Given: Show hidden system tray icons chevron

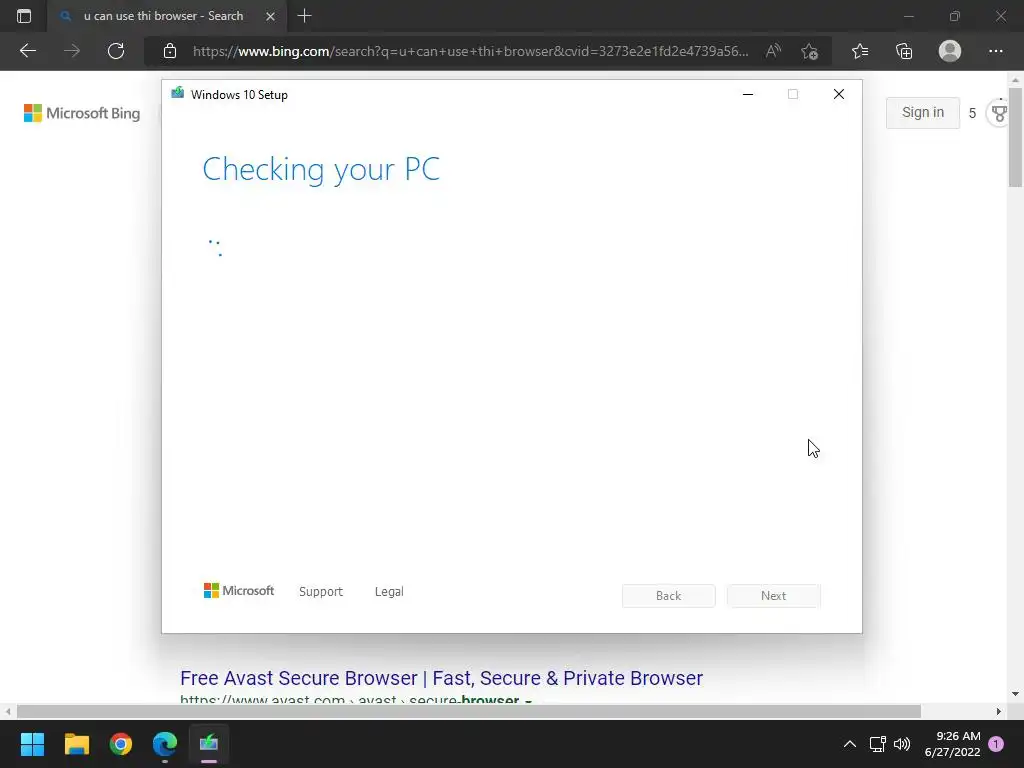Looking at the screenshot, I should 850,744.
